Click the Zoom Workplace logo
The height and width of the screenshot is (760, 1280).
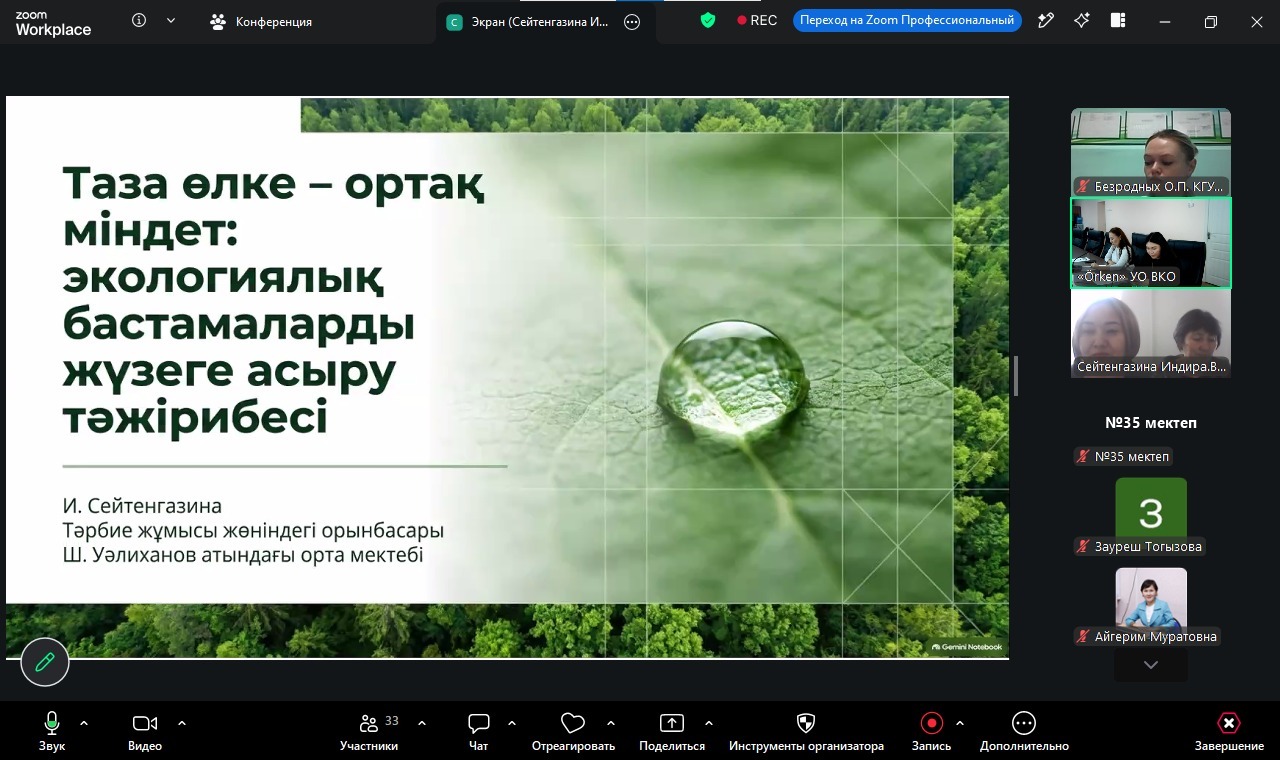tap(53, 24)
